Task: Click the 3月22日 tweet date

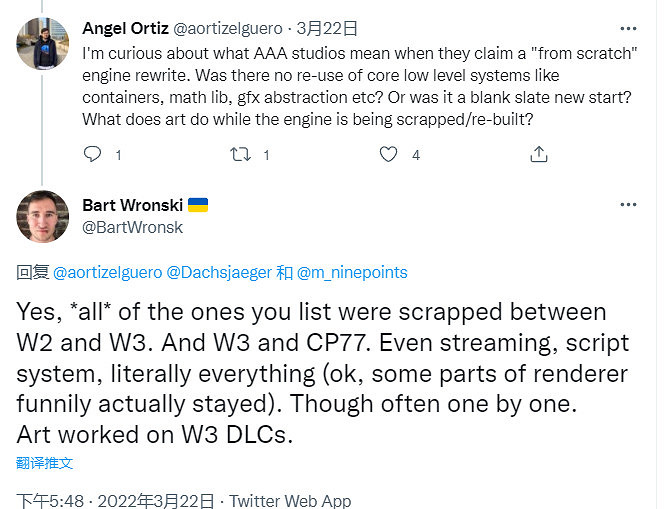Action: pyautogui.click(x=335, y=28)
